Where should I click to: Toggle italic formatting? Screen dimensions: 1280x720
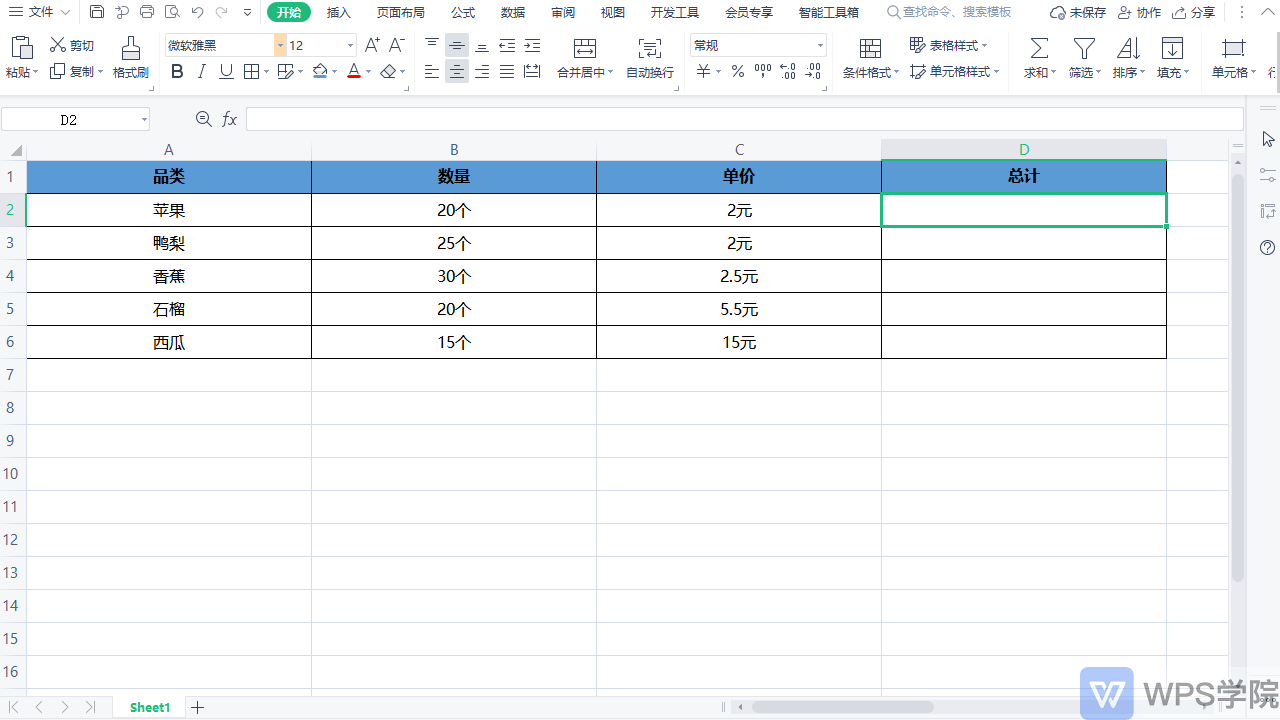point(201,71)
